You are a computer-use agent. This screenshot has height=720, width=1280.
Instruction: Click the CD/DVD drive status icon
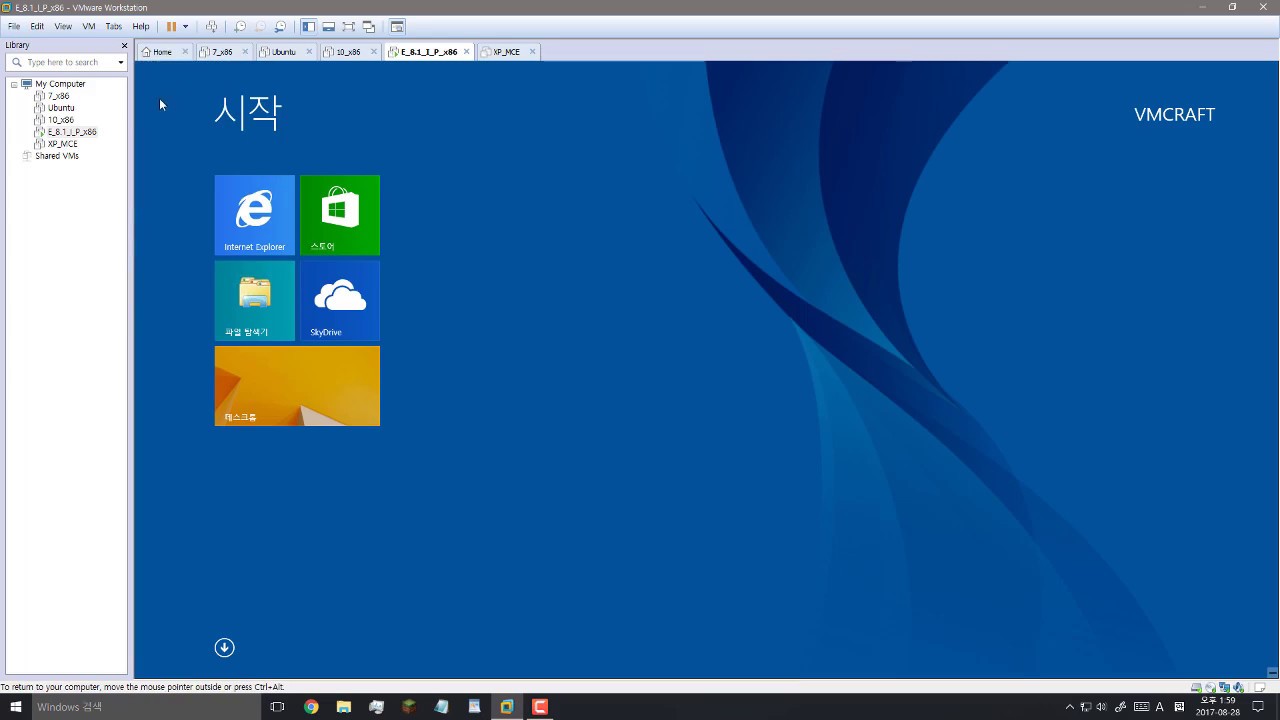[x=1210, y=687]
